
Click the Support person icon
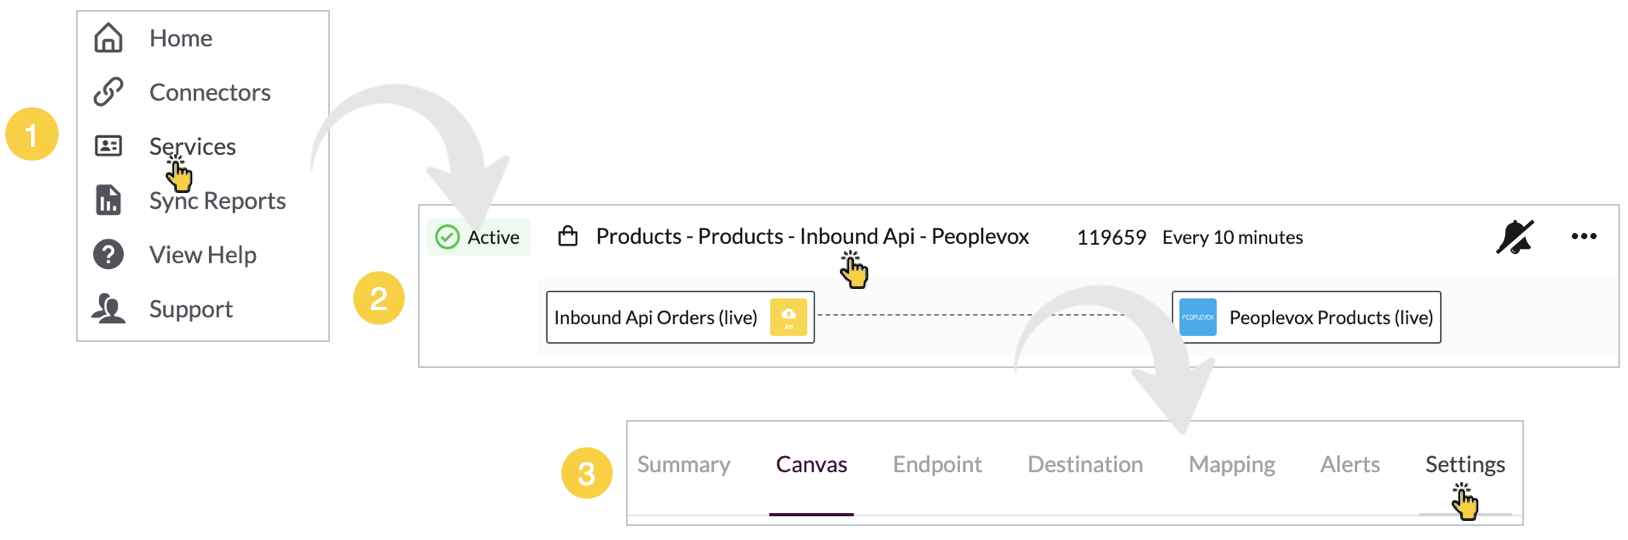(x=108, y=308)
